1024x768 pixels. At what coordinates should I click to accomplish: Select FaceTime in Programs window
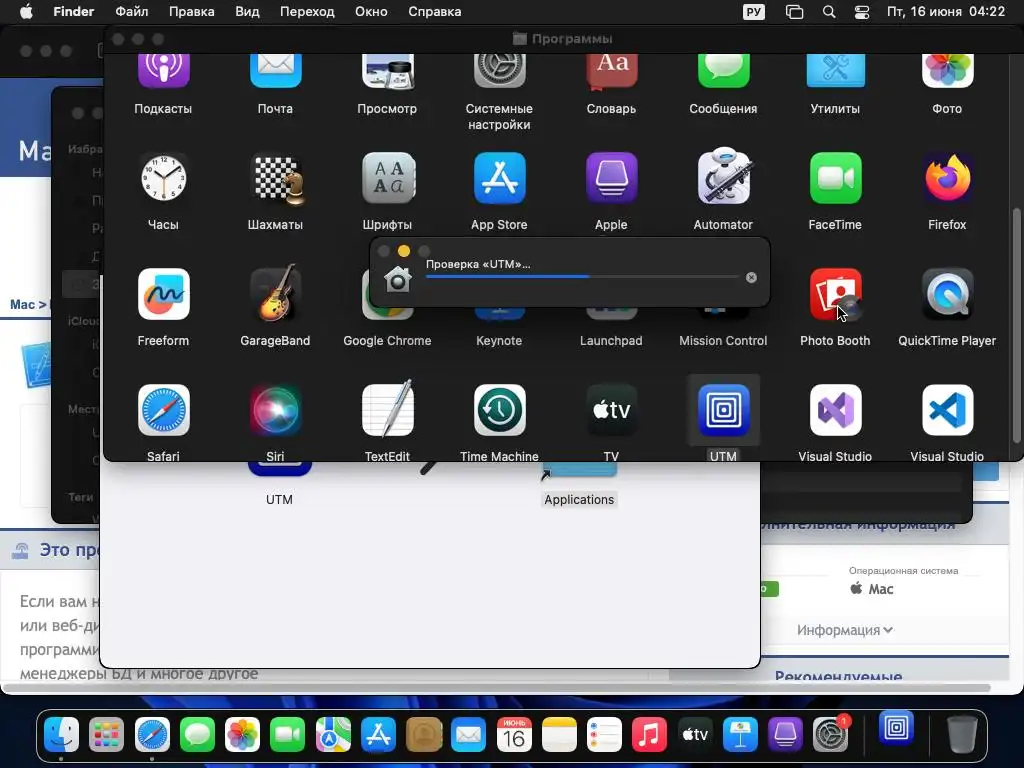pos(835,178)
